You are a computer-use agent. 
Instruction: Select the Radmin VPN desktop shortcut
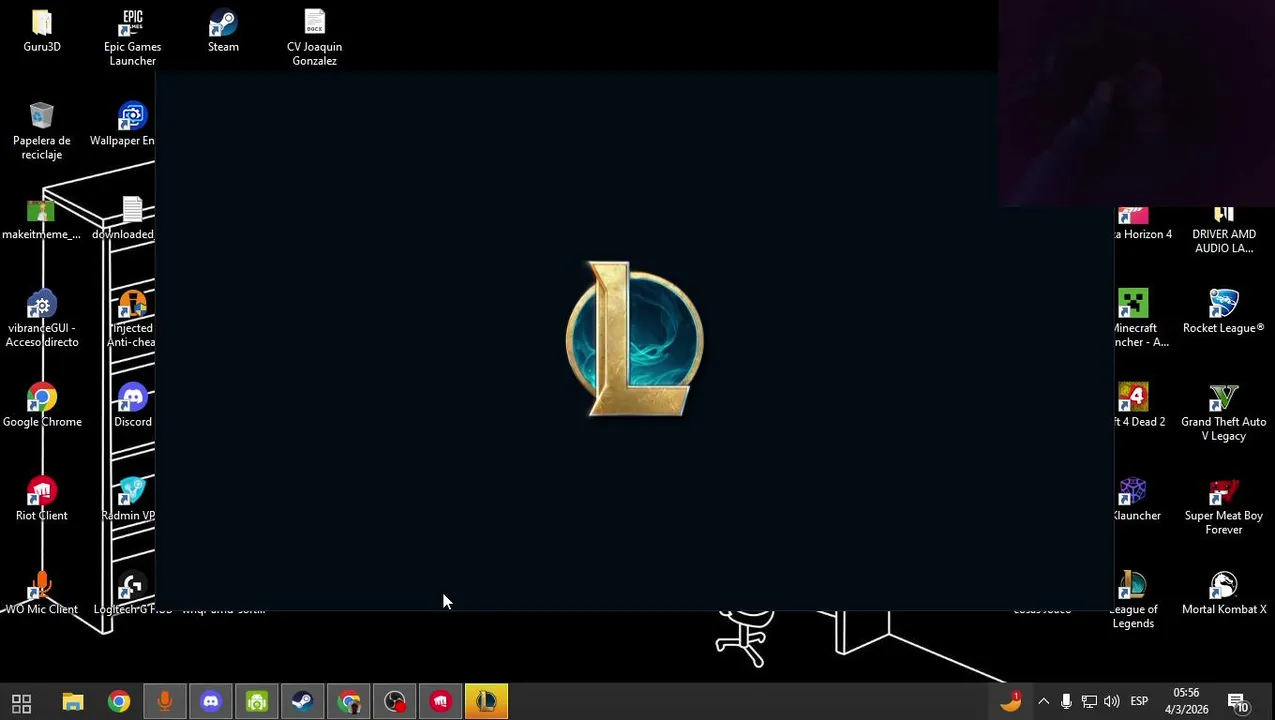(x=129, y=500)
